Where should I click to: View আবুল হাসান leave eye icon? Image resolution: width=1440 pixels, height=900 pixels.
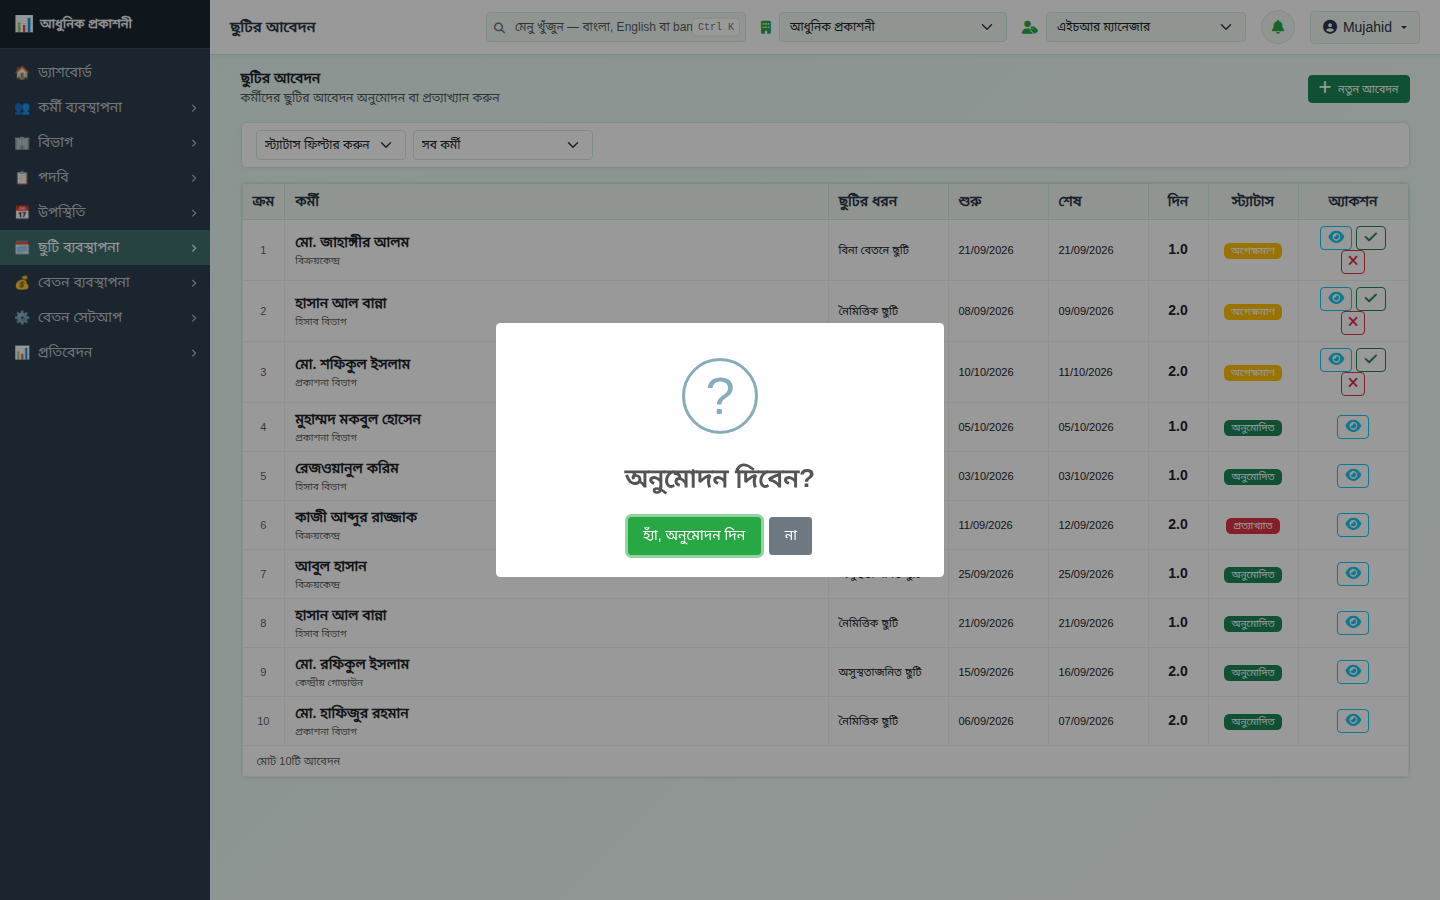[1353, 574]
